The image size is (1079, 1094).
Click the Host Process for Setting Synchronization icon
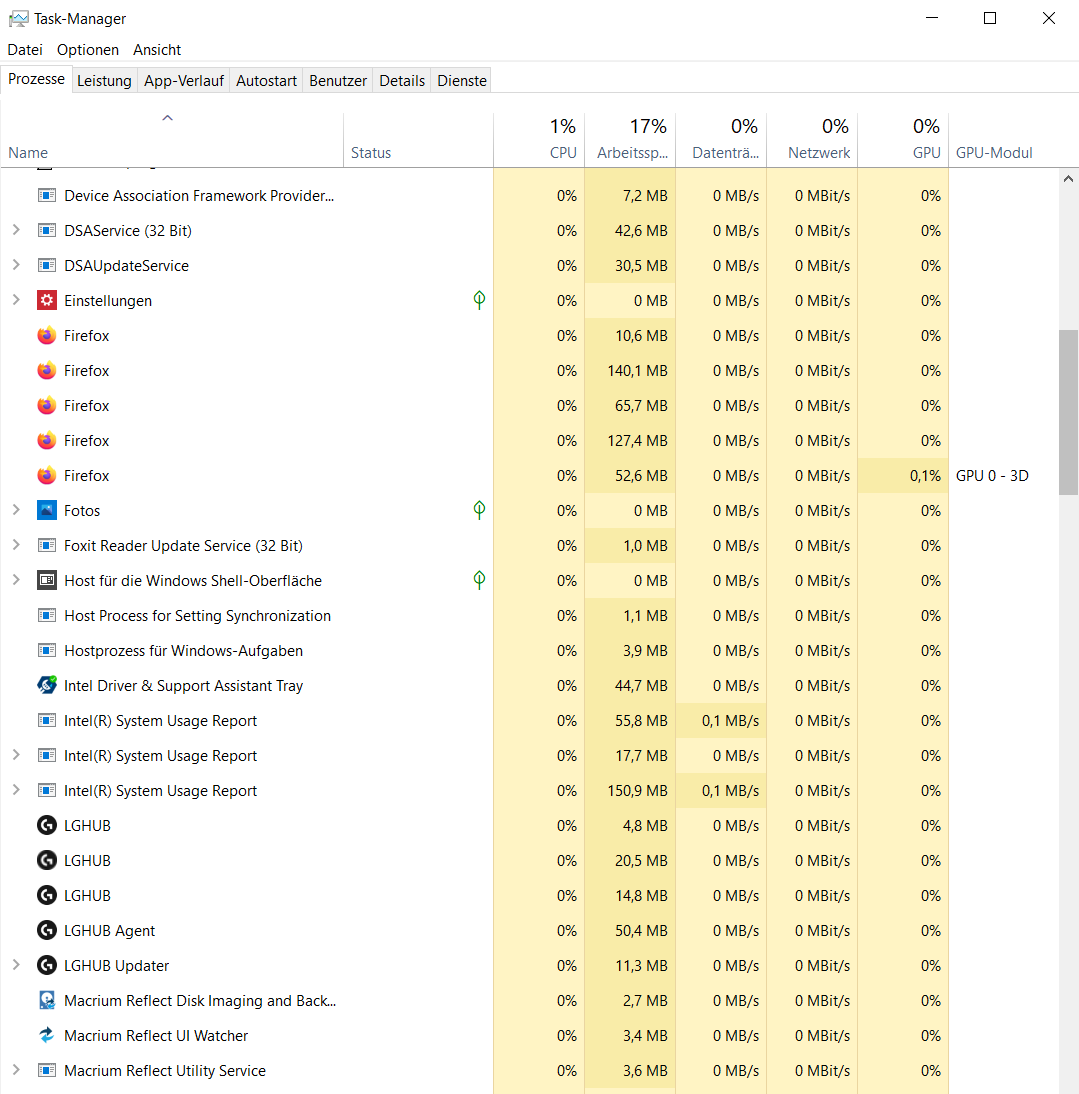coord(47,615)
